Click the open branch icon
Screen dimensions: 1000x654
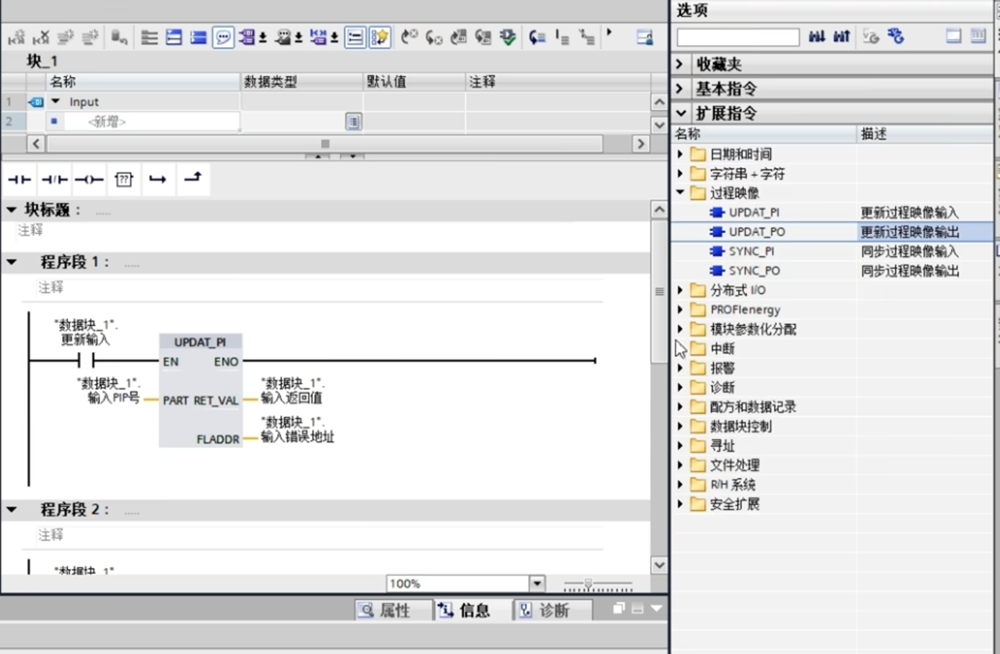coord(157,179)
